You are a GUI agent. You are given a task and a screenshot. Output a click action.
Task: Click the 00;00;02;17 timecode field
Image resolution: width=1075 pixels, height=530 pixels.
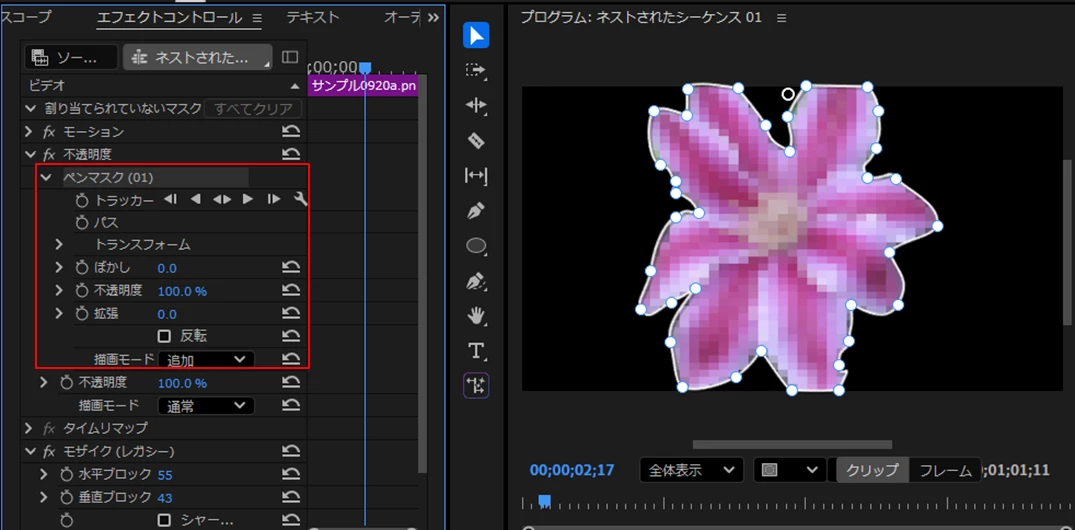(x=572, y=470)
